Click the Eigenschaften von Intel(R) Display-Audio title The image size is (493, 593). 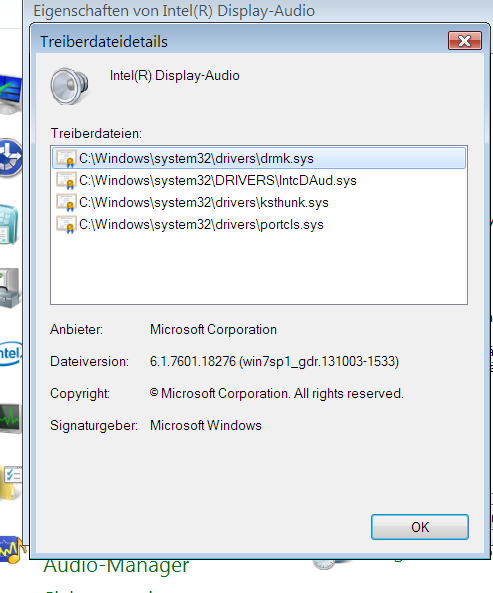coord(174,11)
